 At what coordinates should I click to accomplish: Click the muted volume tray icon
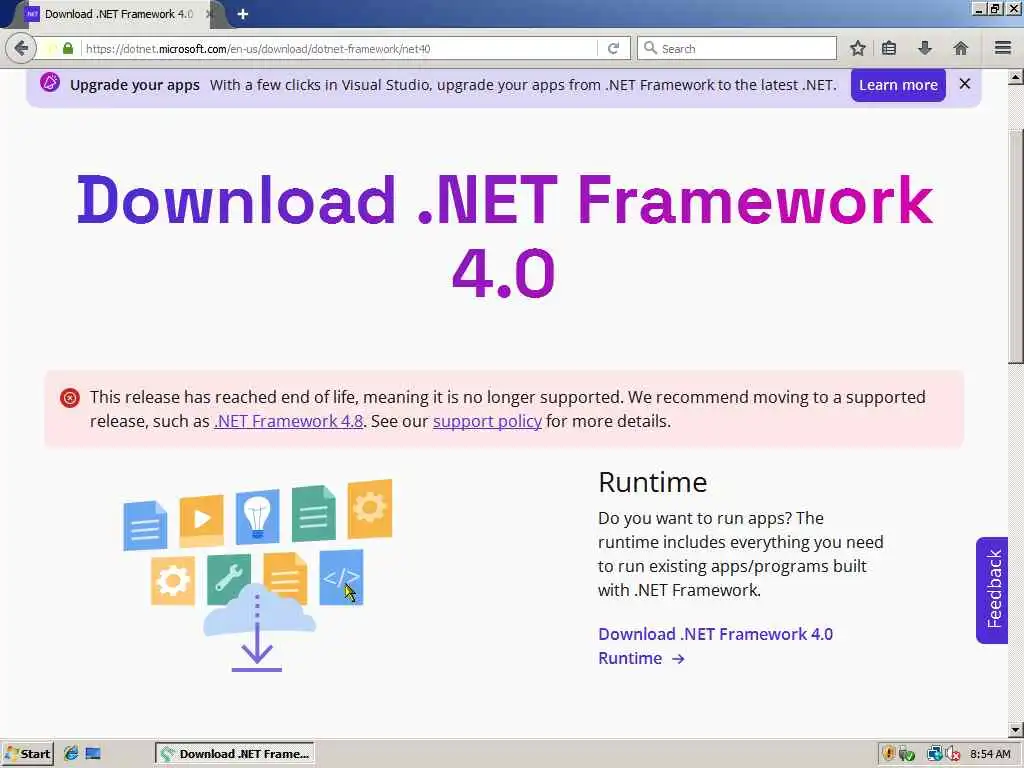pos(953,754)
